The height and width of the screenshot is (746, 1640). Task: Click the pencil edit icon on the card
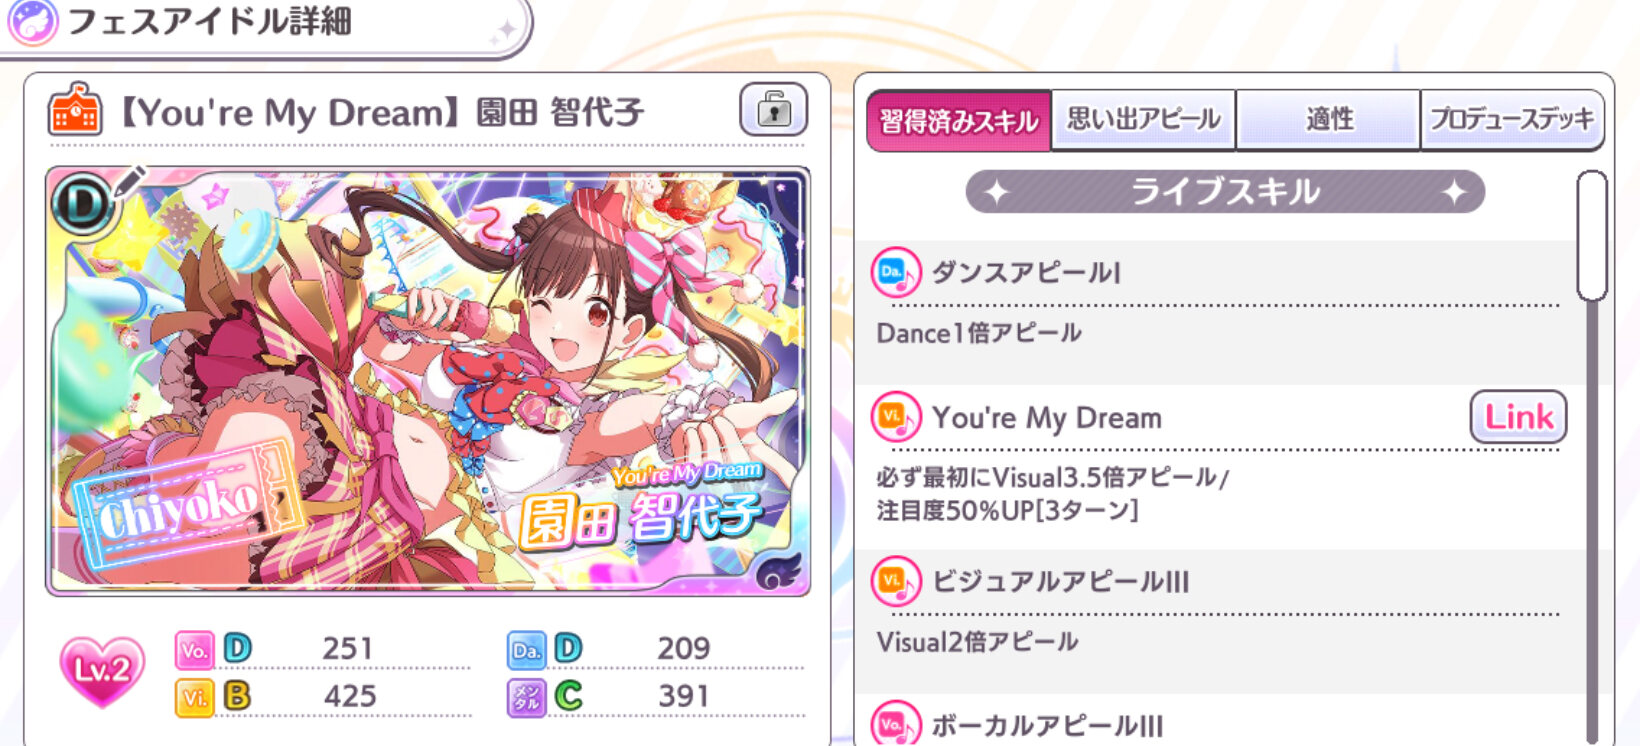132,182
